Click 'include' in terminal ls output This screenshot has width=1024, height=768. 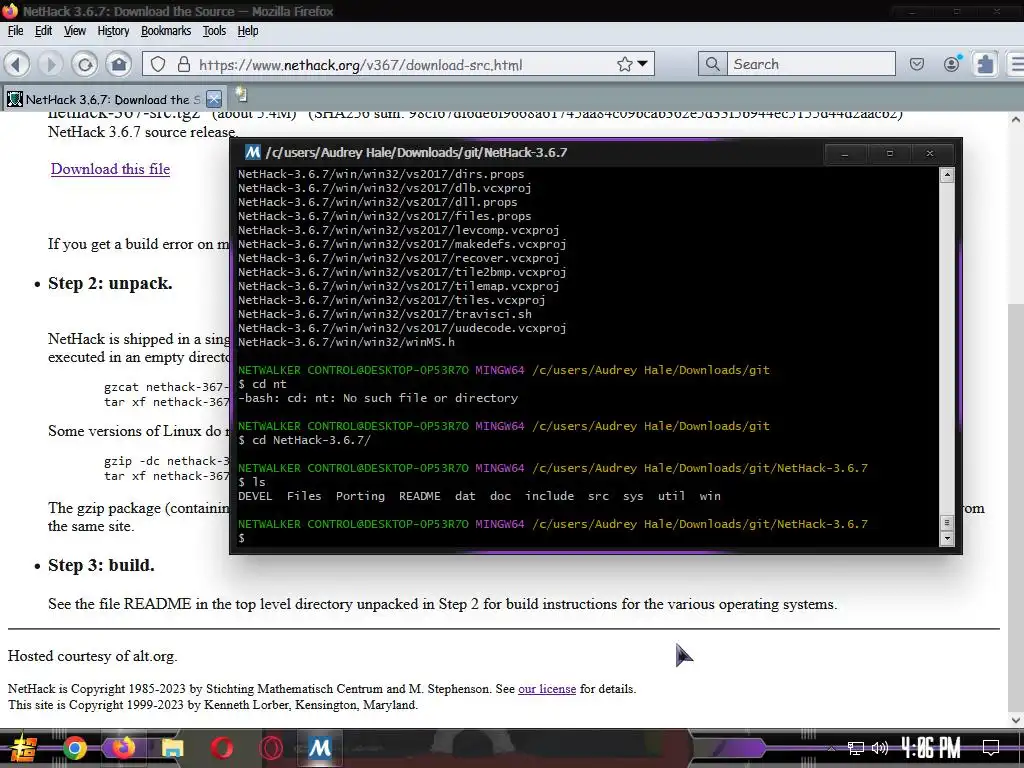550,496
